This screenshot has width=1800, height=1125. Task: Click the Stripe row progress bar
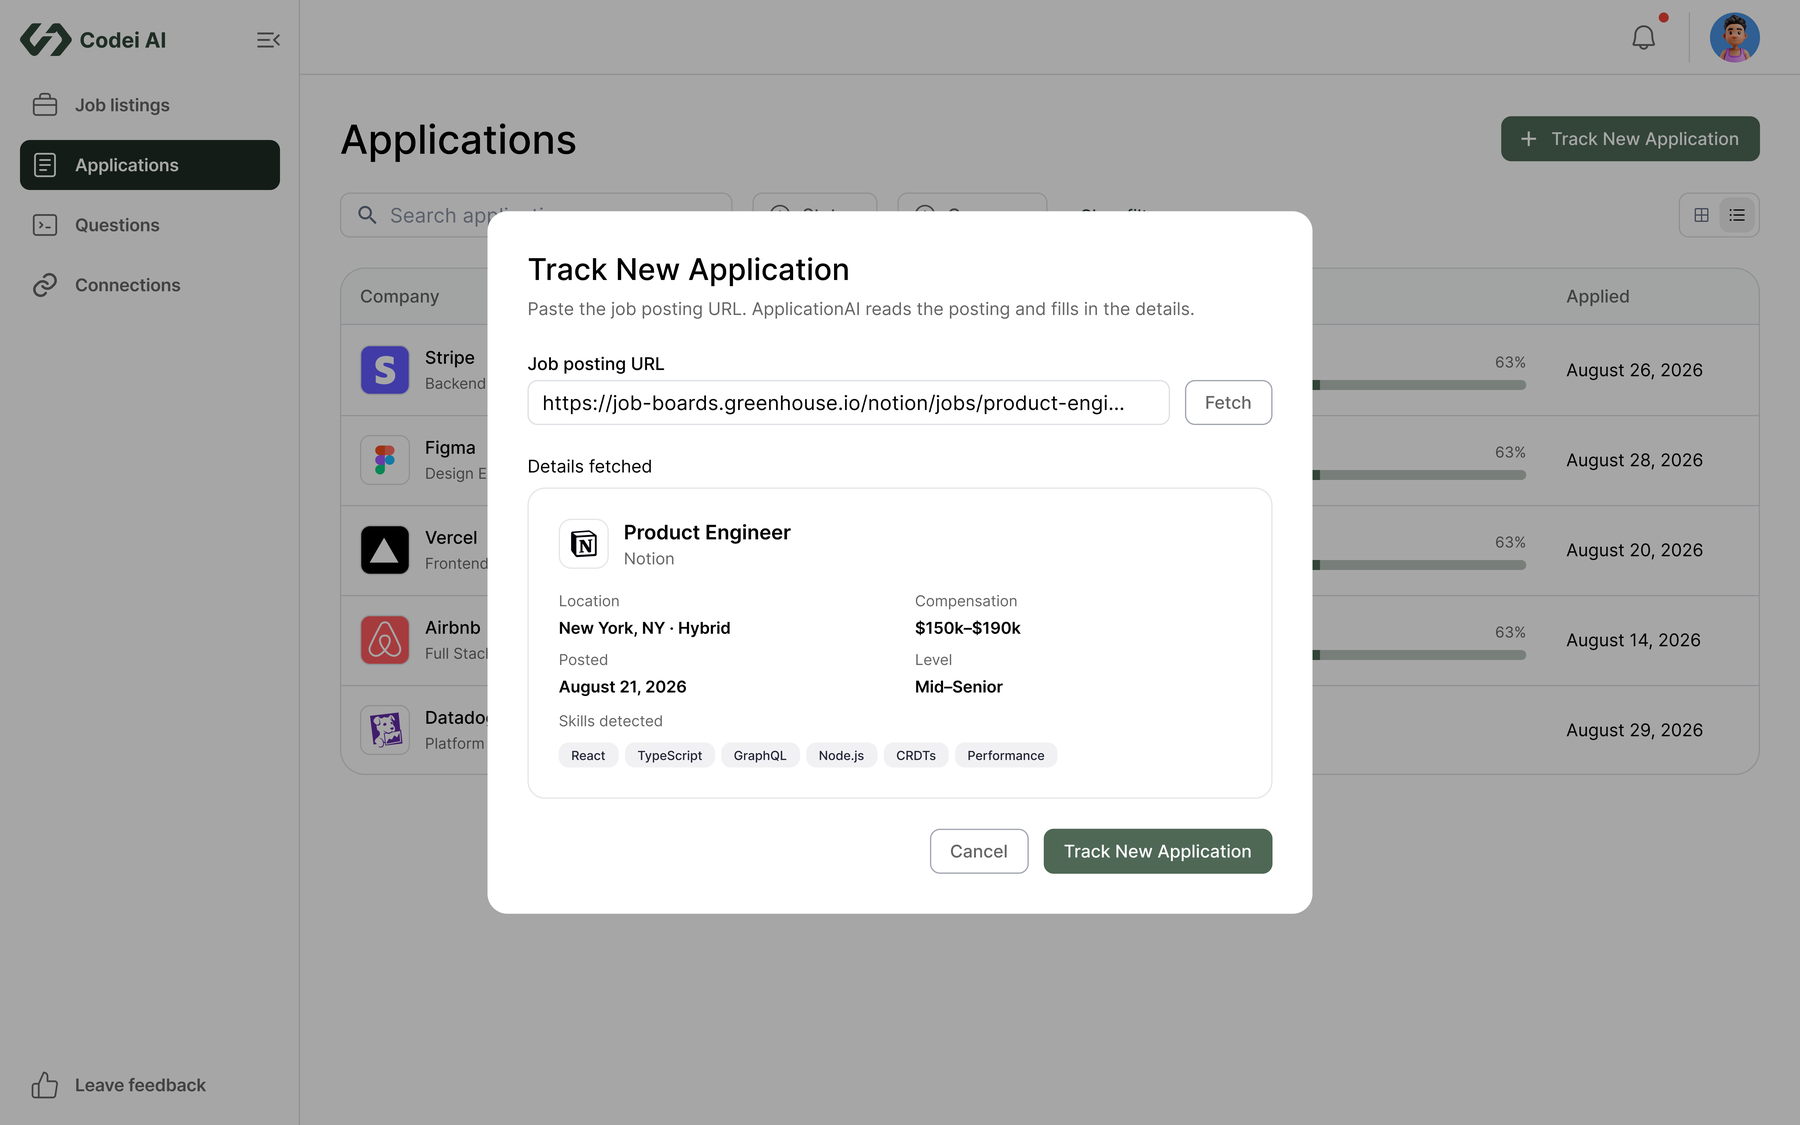click(x=1419, y=385)
